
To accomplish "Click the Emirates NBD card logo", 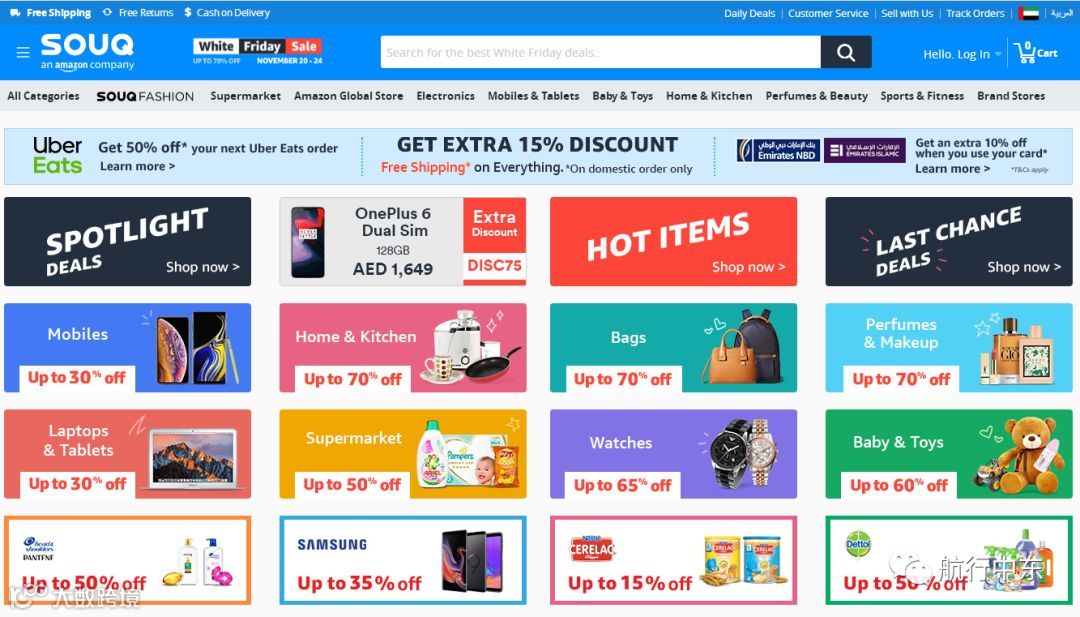I will 778,150.
